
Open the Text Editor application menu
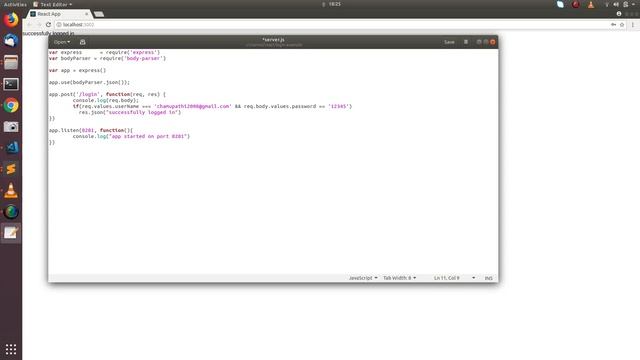[x=52, y=4]
